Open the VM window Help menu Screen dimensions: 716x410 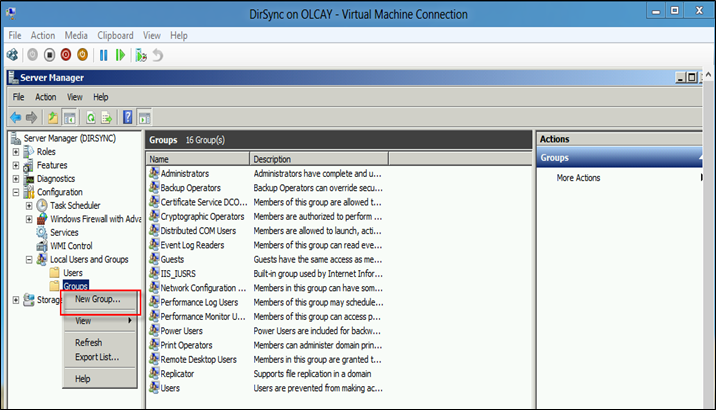(x=179, y=35)
